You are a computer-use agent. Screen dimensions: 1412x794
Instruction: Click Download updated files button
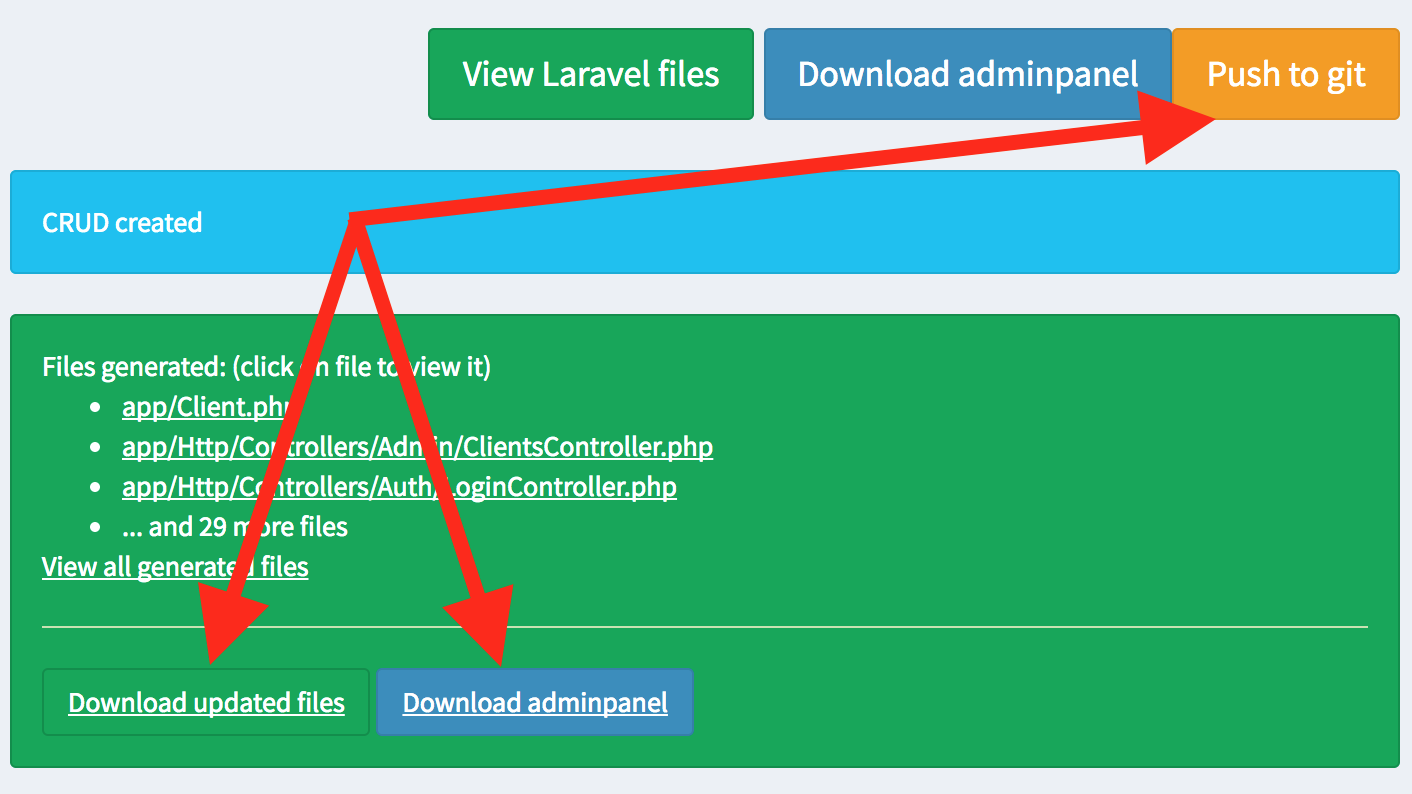pos(206,702)
